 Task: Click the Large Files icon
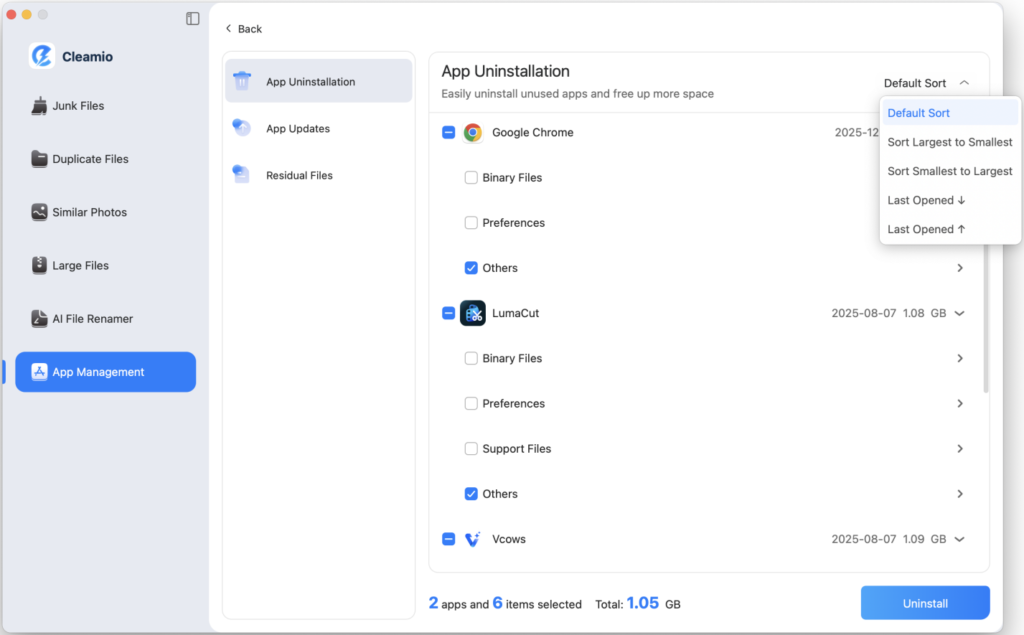tap(40, 265)
